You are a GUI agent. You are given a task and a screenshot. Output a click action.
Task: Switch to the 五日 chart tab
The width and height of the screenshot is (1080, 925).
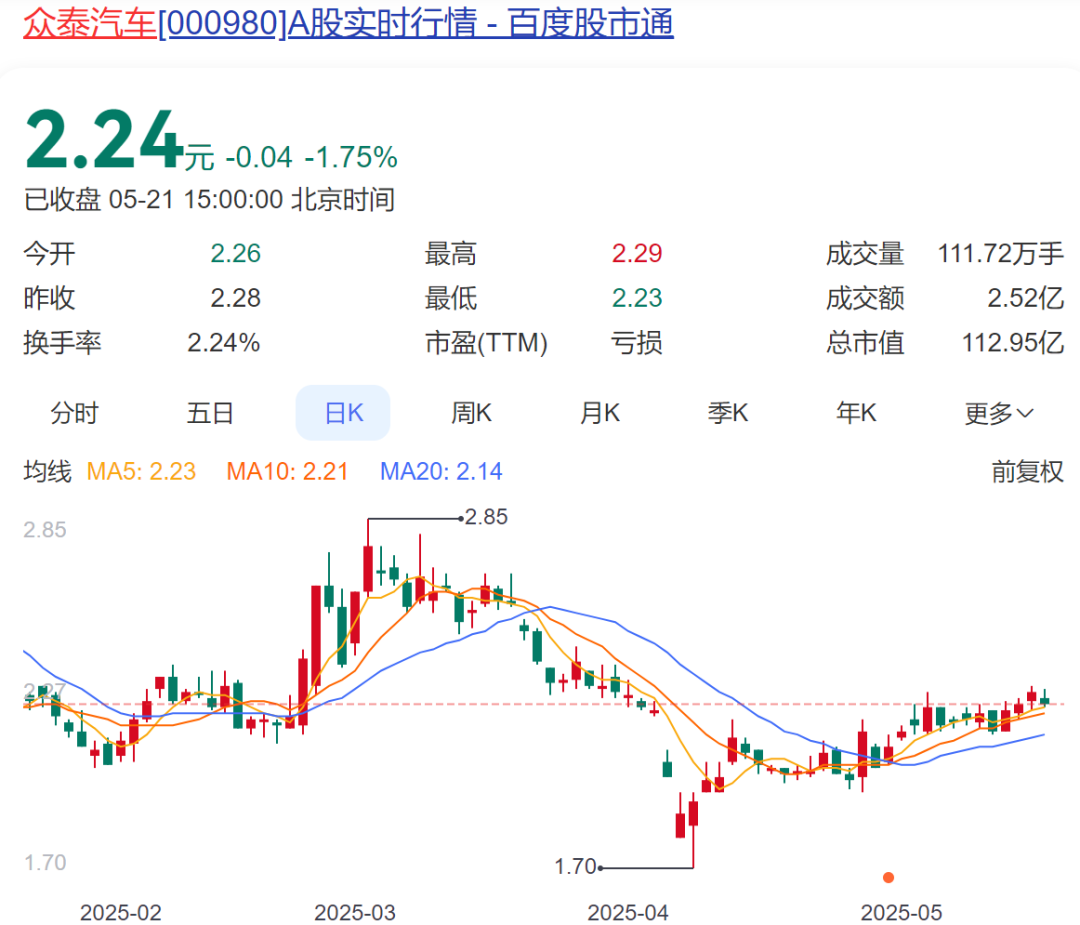[210, 413]
